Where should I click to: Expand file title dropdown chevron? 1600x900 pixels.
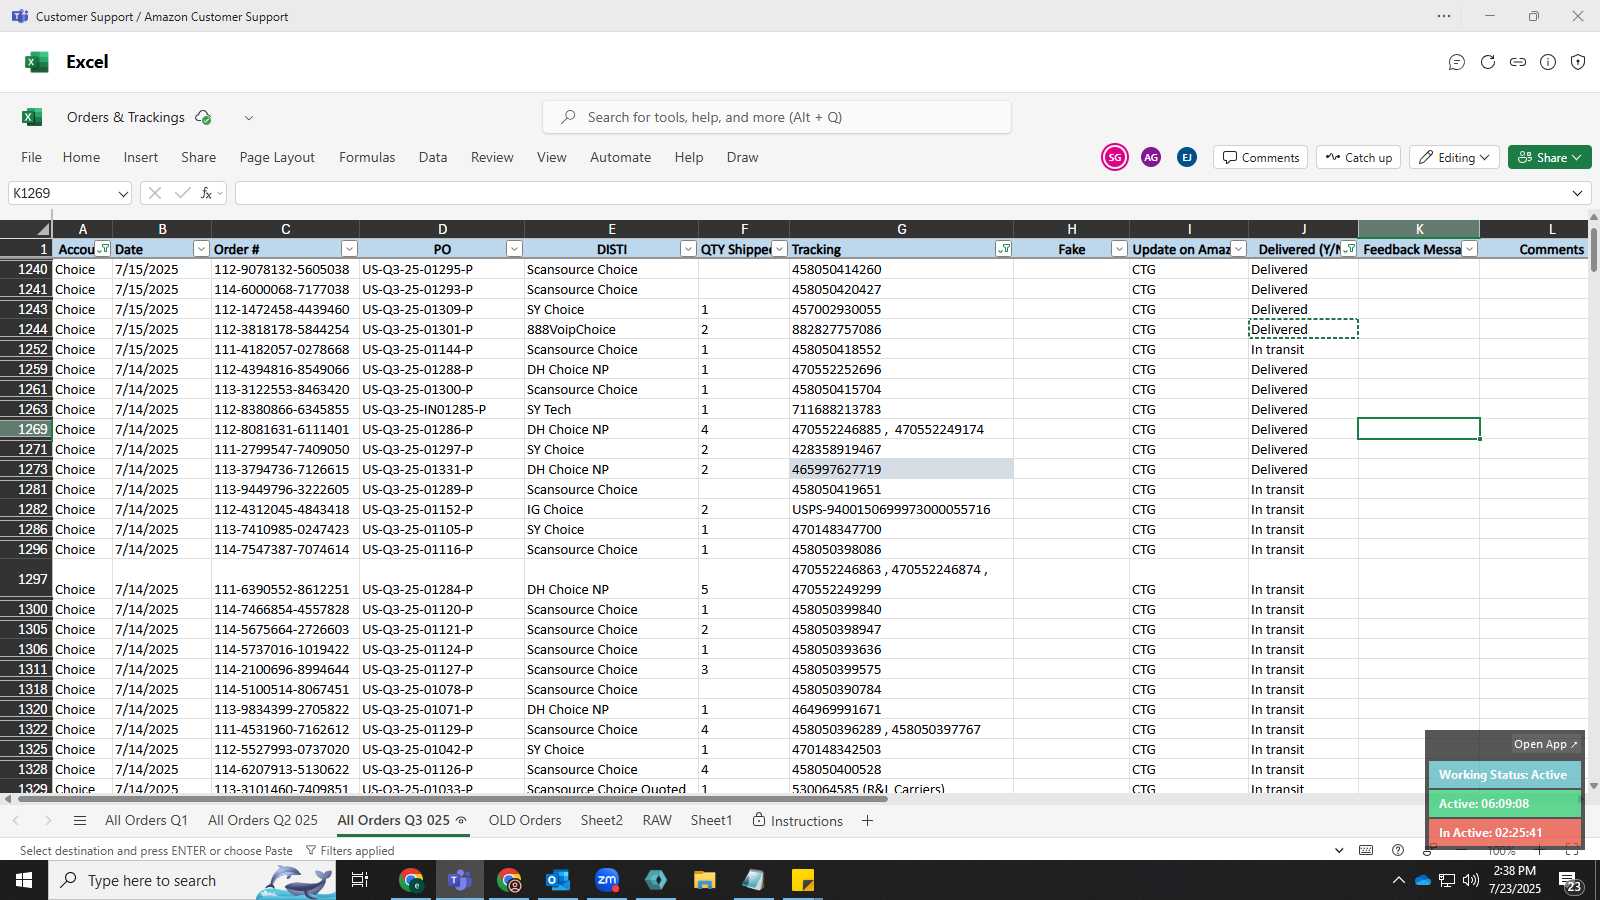[x=249, y=118]
